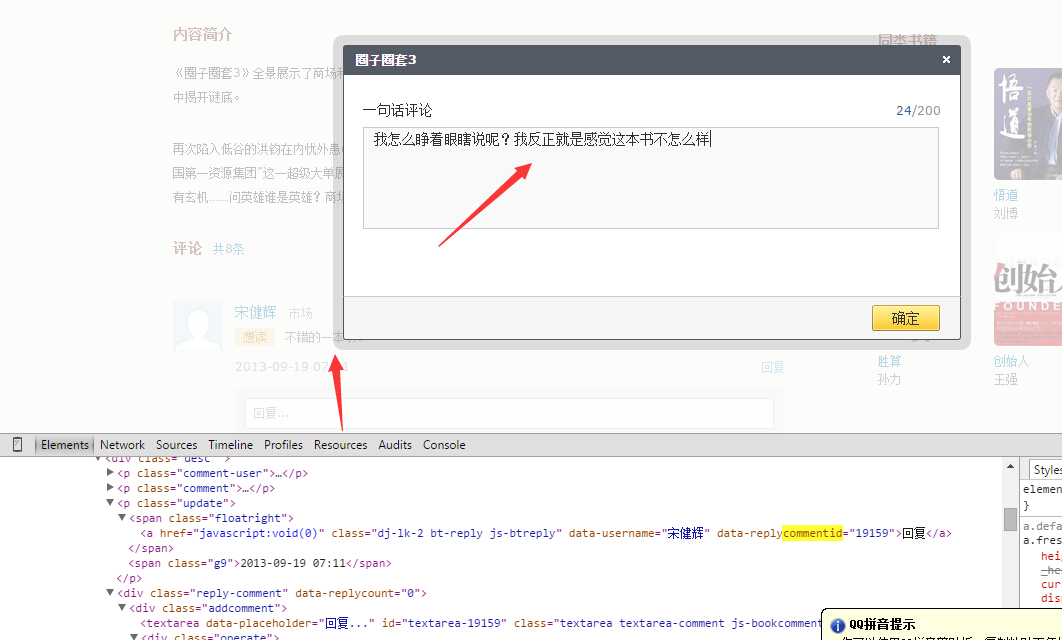Focus the 一句话评论 comment text area
1062x640 pixels.
pos(651,178)
